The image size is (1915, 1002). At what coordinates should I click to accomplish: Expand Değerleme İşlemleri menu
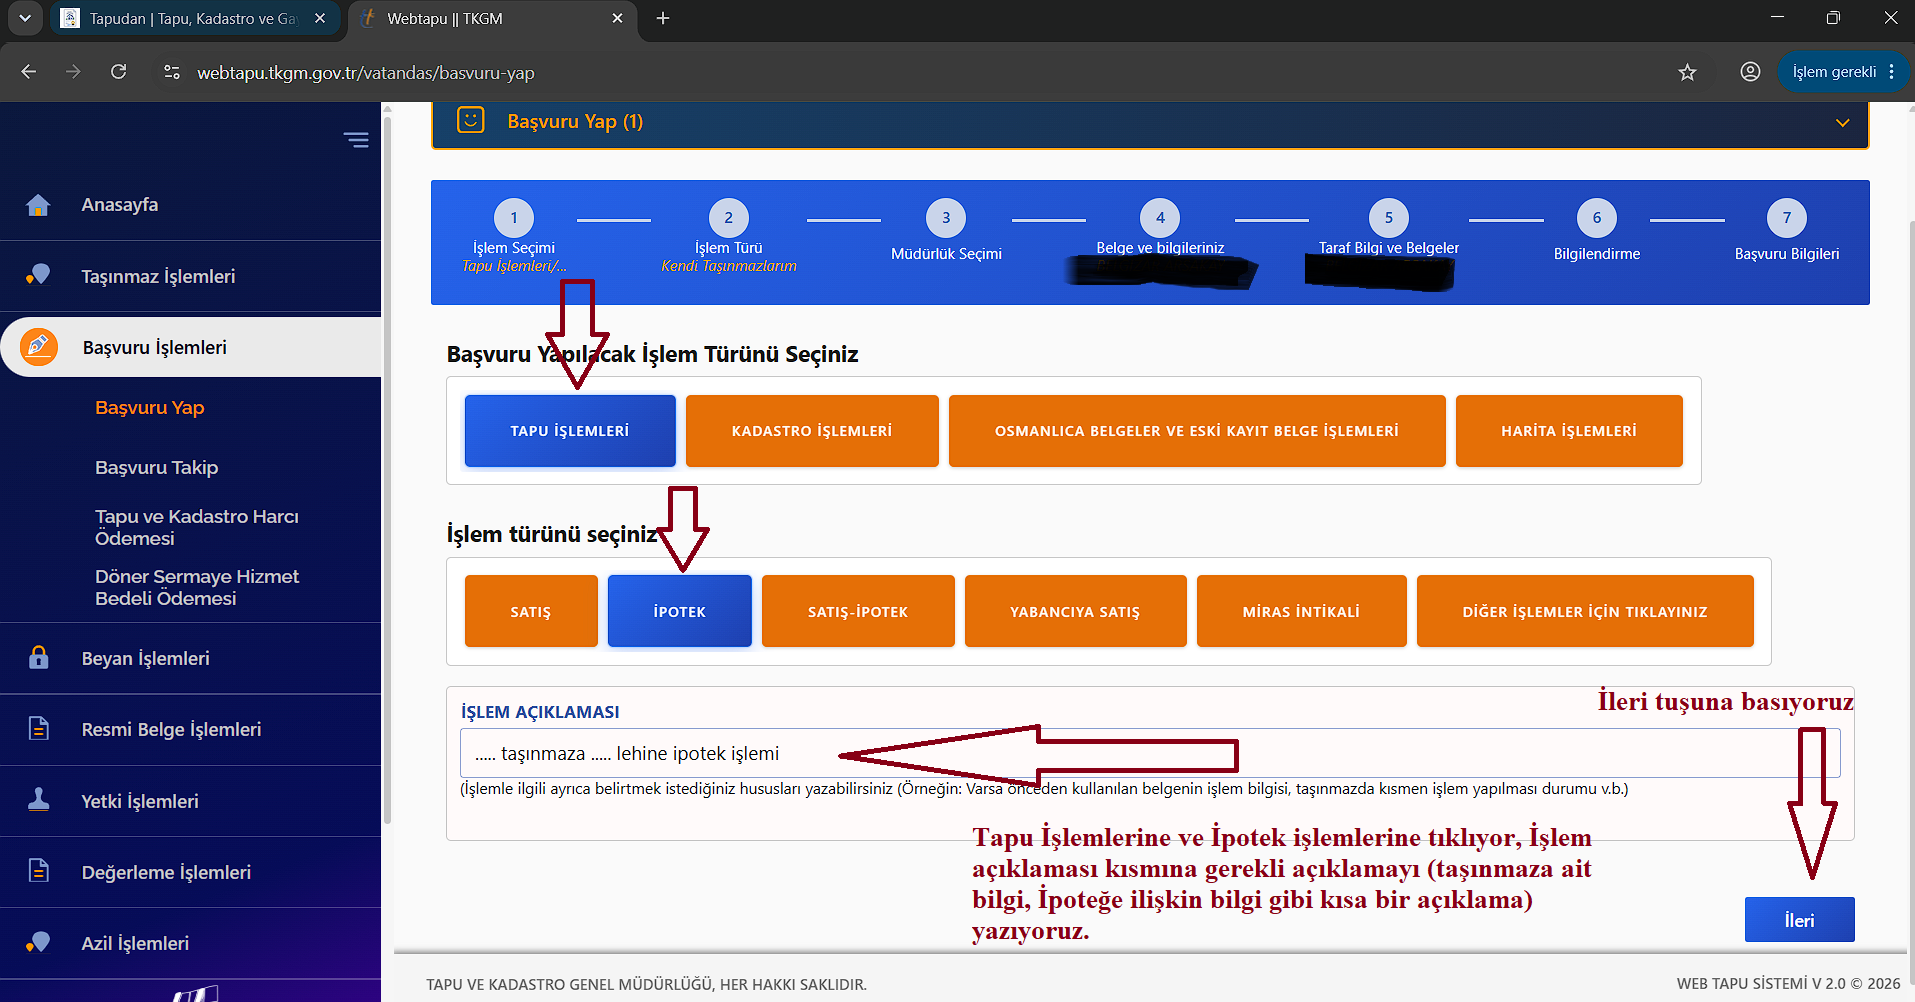point(166,872)
